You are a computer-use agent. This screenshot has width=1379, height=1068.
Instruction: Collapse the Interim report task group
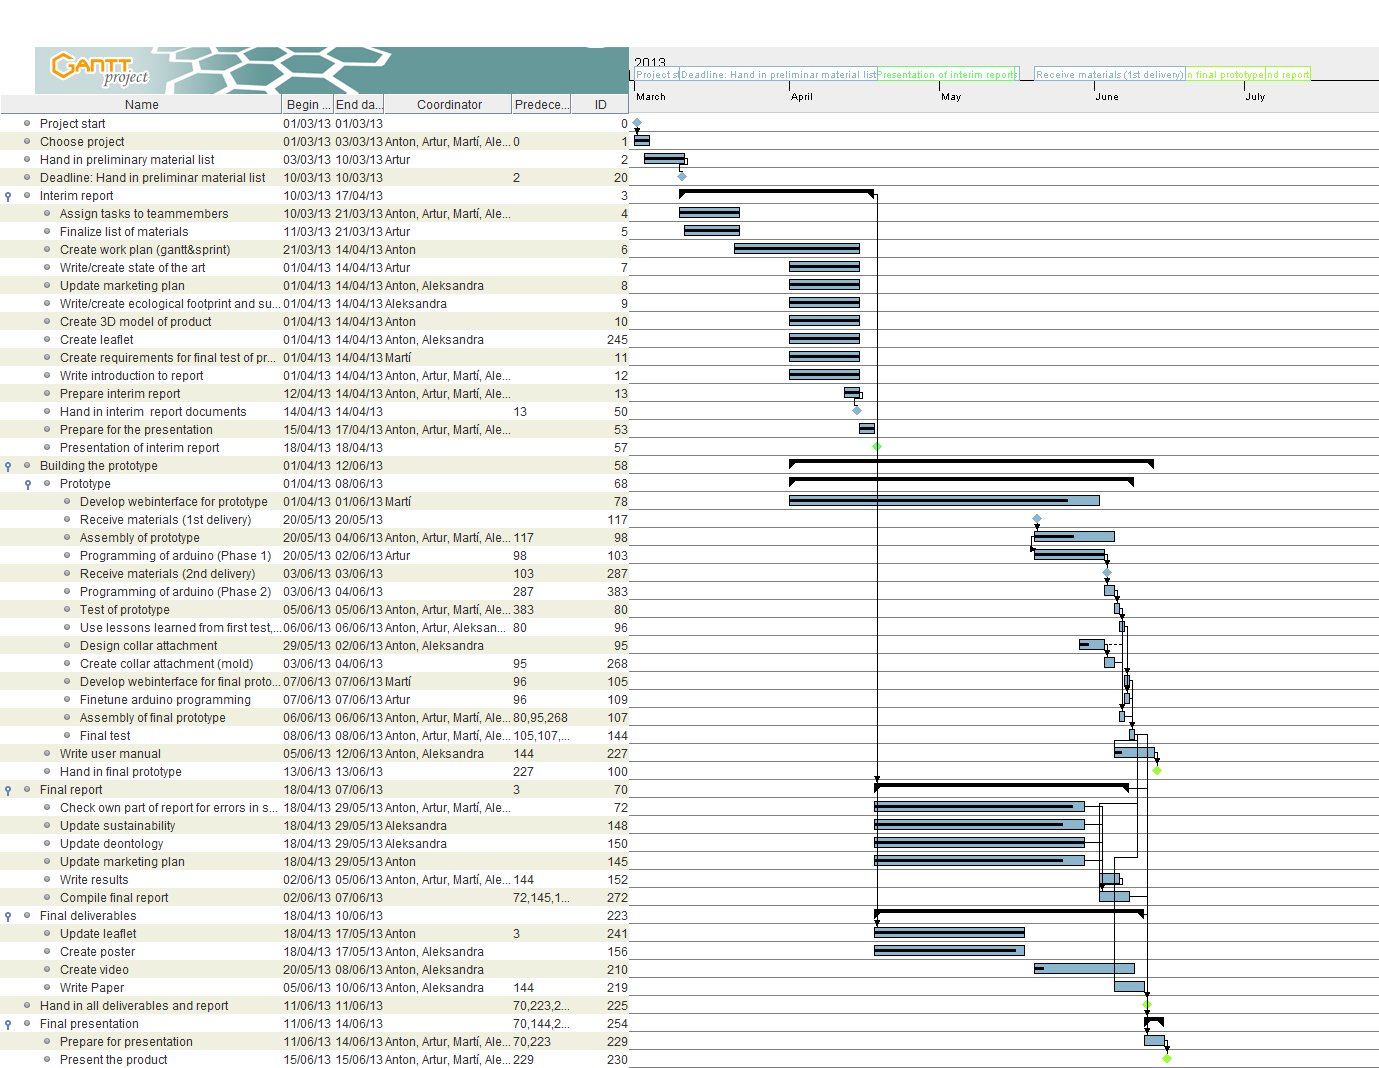point(8,197)
